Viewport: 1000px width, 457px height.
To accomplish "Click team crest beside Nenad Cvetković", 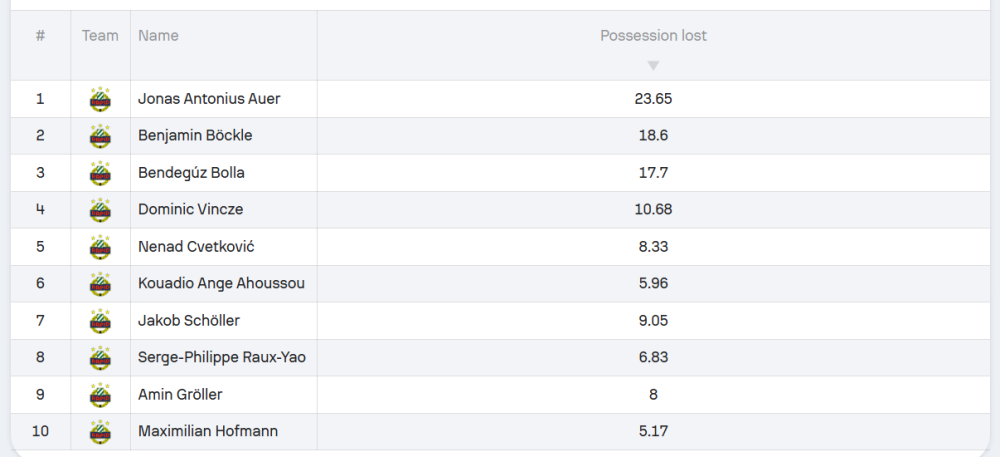I will click(100, 247).
